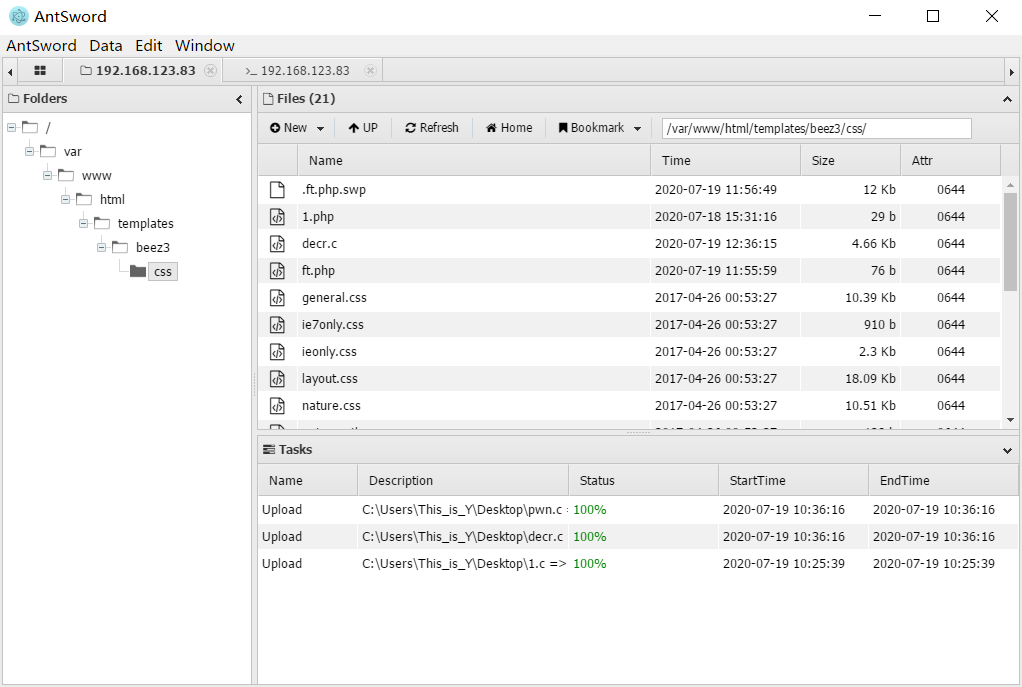Collapse the Folders panel
The height and width of the screenshot is (687, 1022).
[239, 99]
